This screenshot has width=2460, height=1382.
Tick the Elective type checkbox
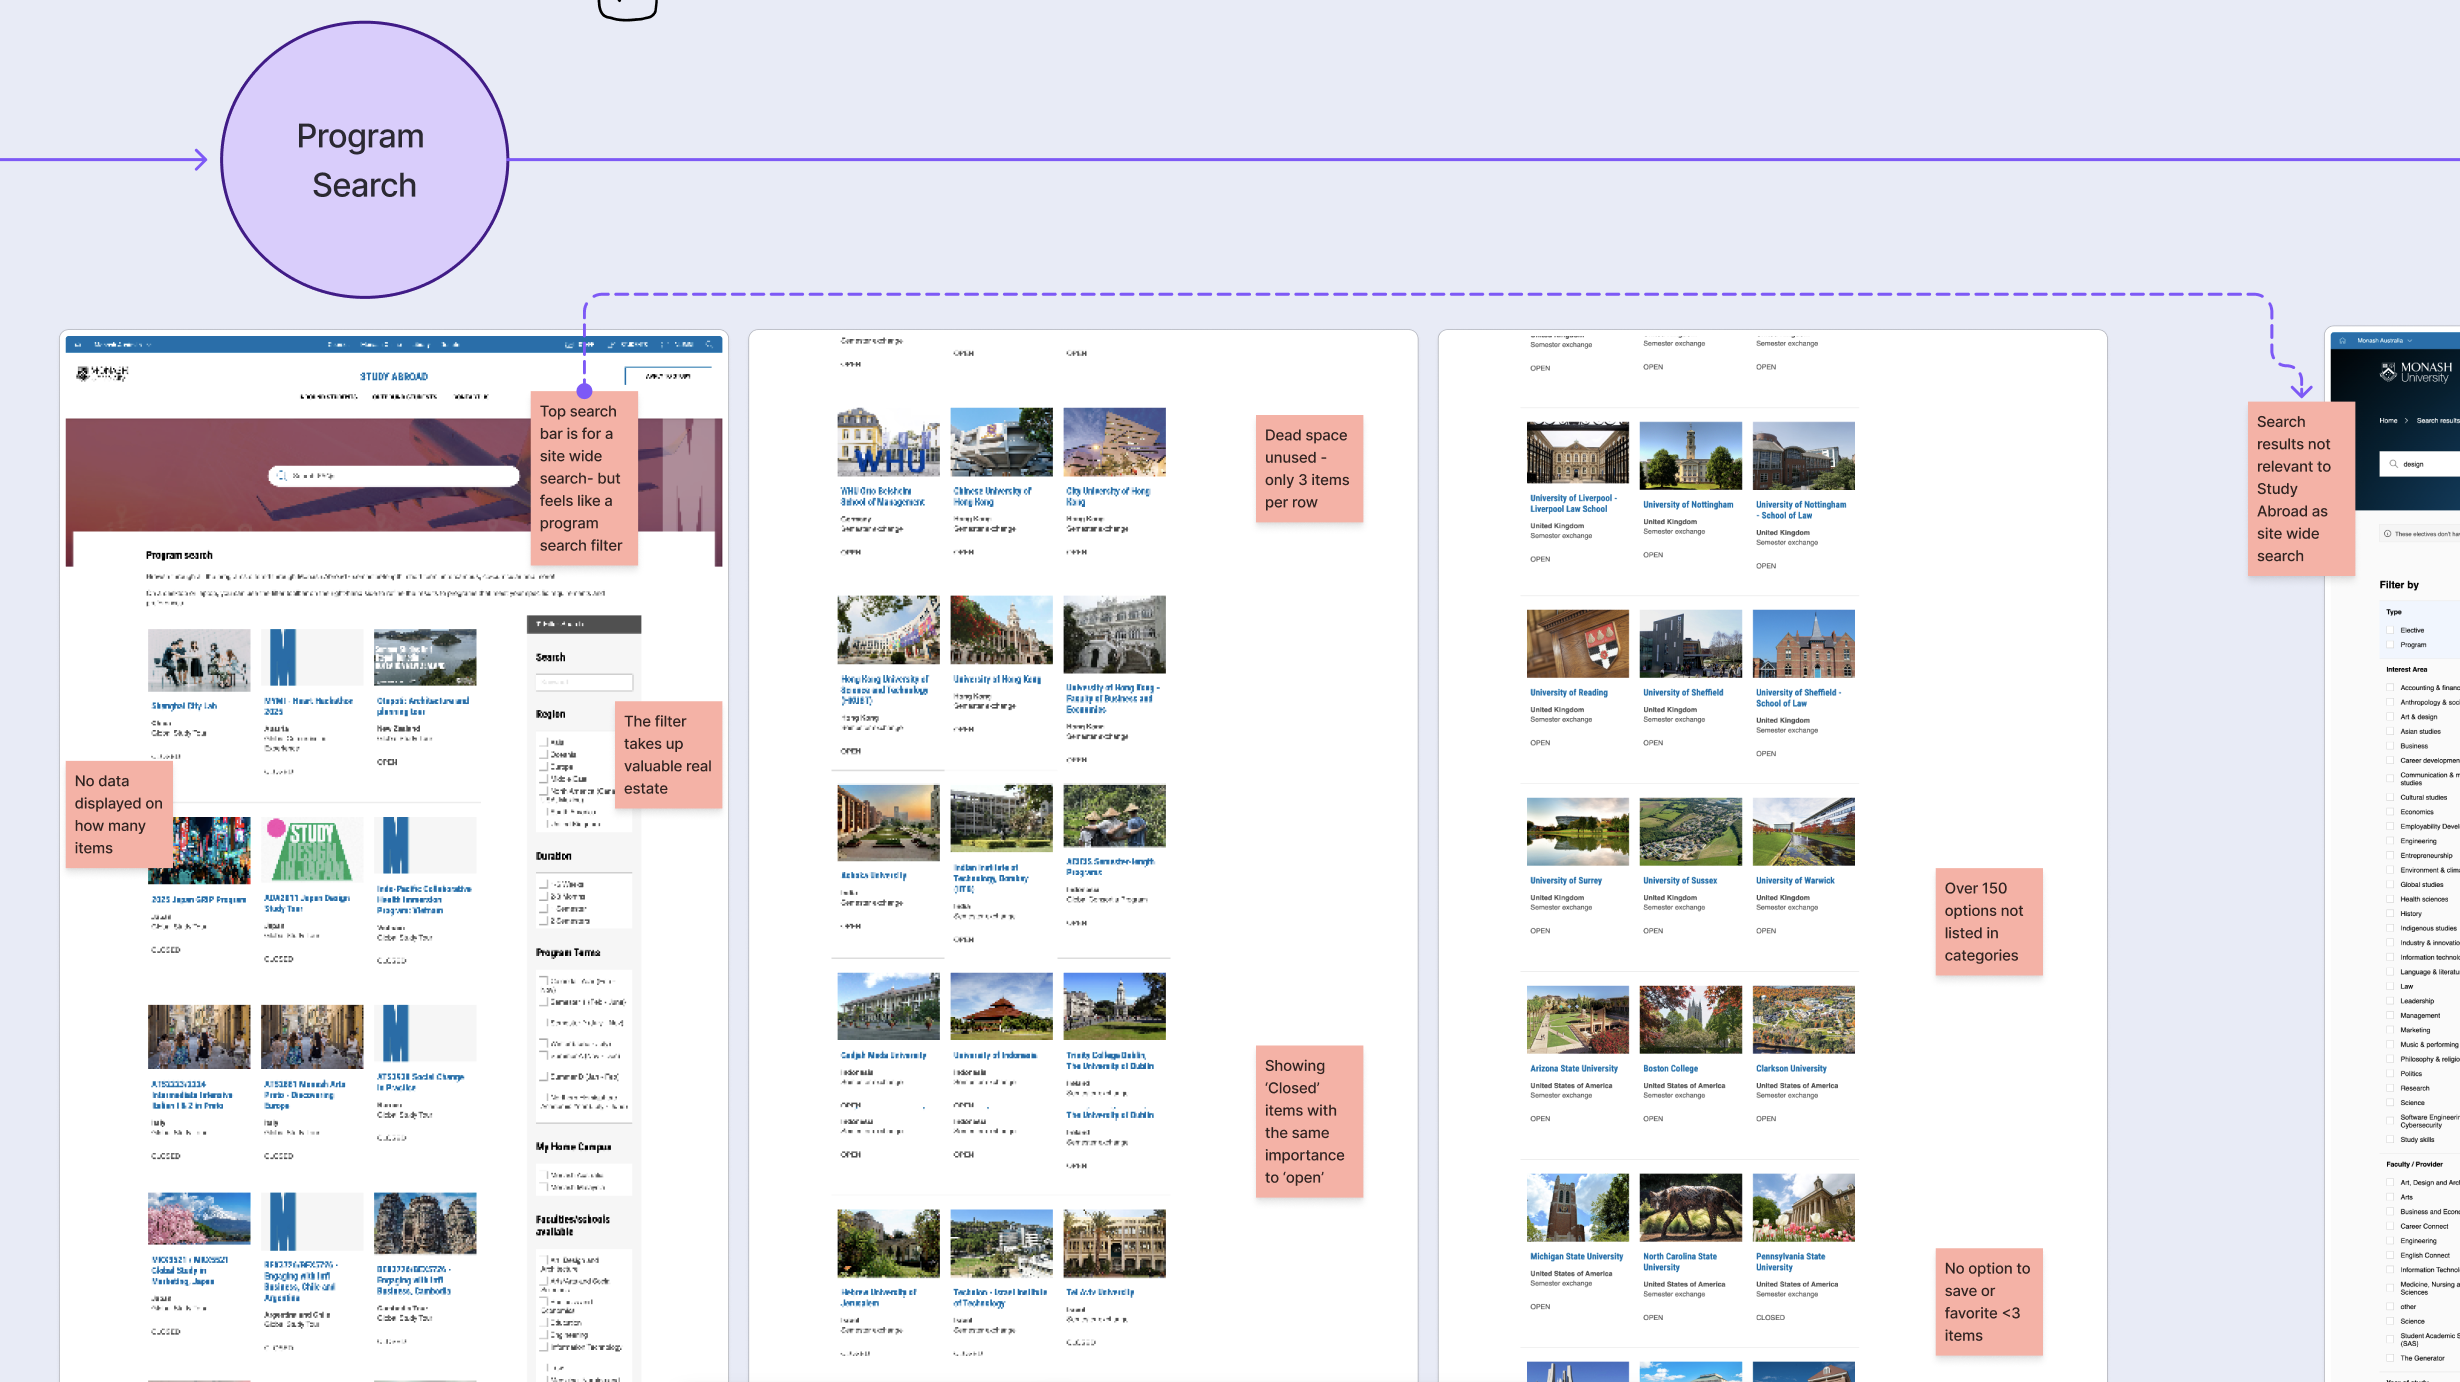(x=2391, y=630)
